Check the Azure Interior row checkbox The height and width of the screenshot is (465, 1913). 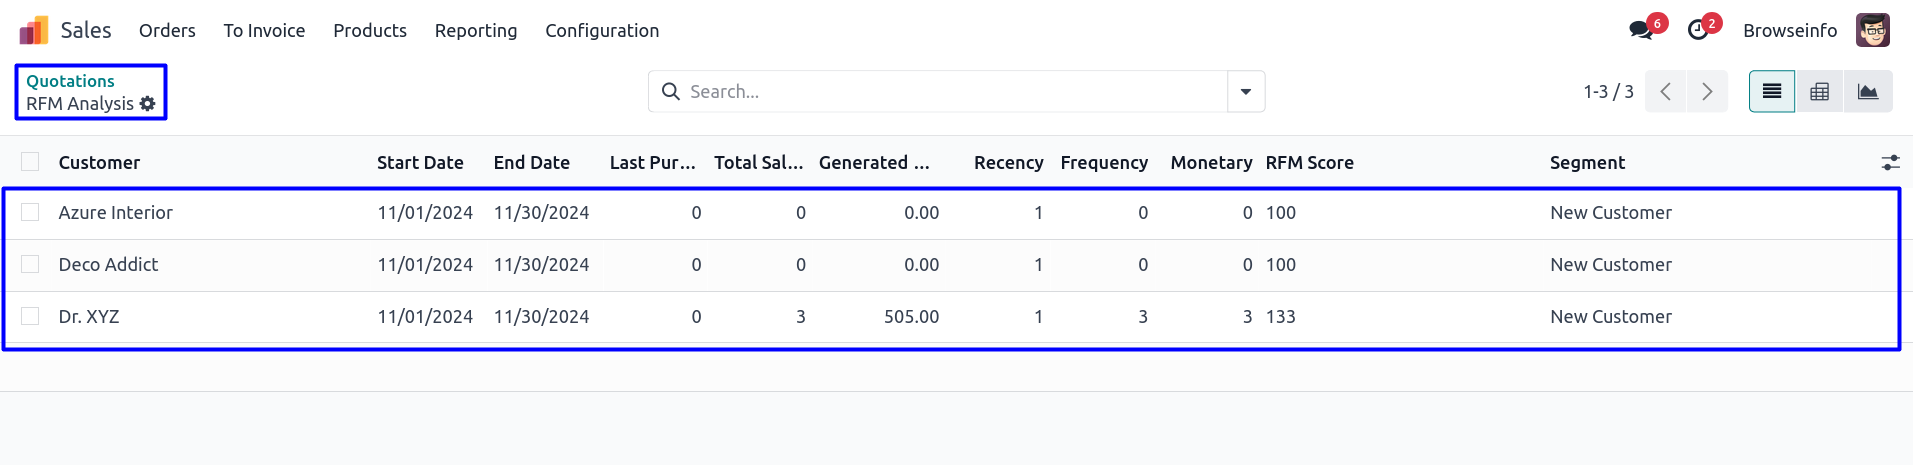30,212
